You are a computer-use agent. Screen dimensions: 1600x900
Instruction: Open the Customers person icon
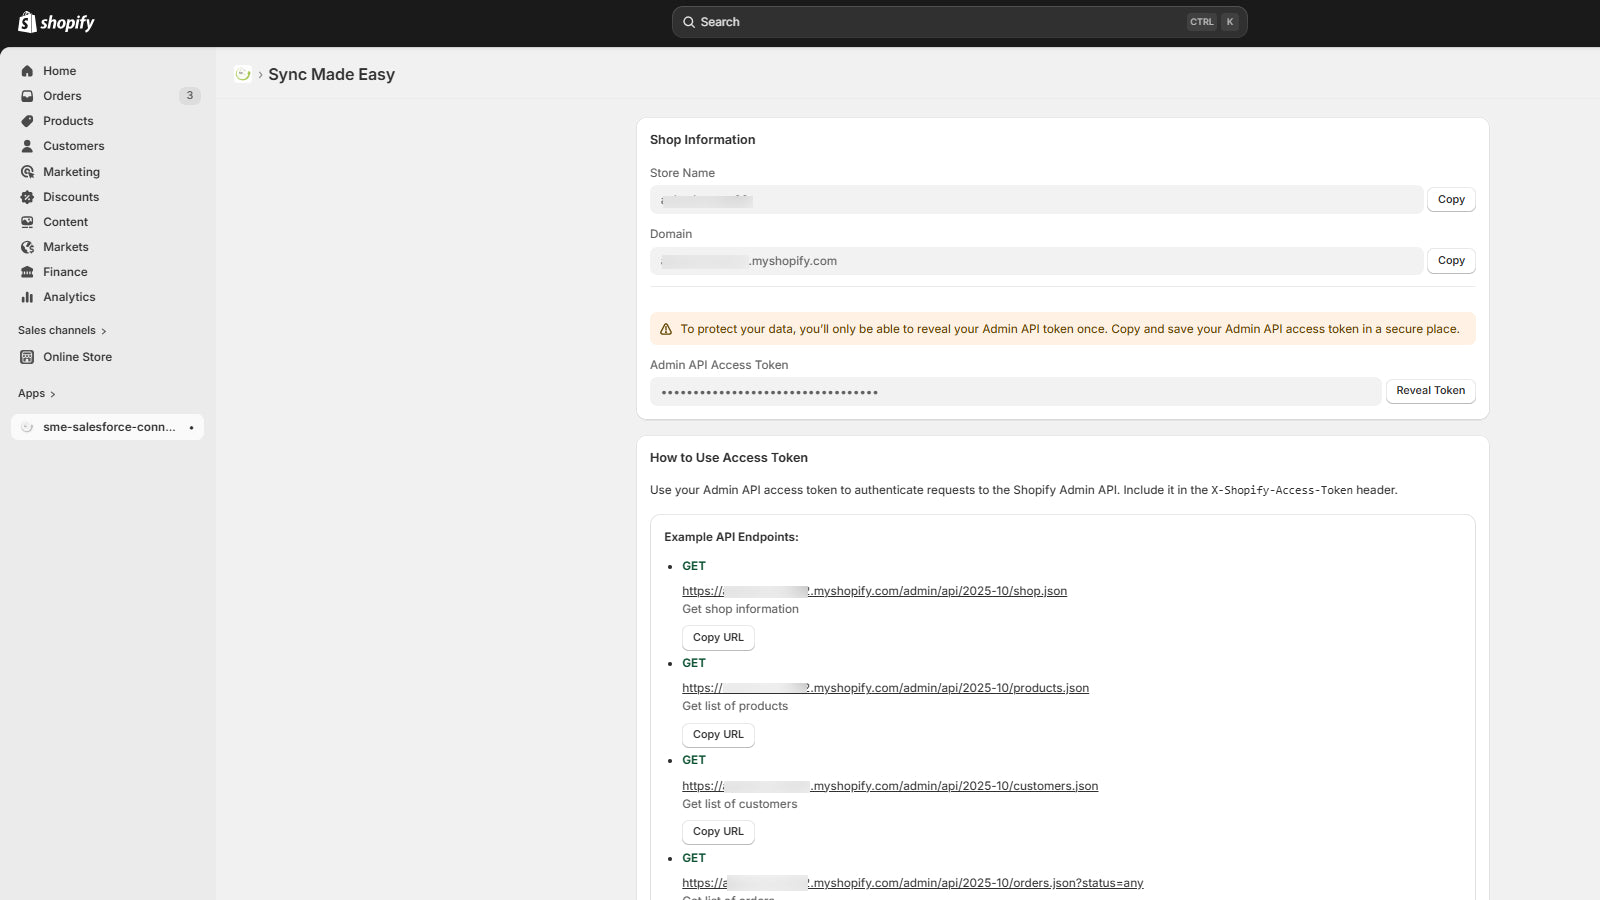point(27,146)
